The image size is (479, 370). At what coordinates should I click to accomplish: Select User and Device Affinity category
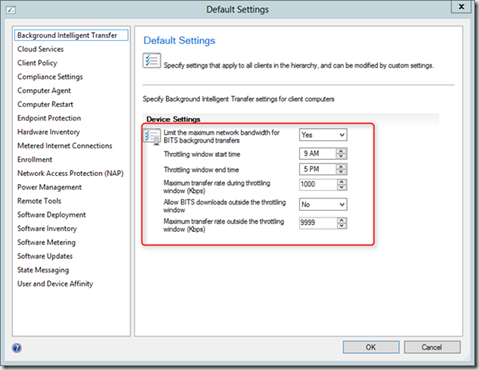pyautogui.click(x=55, y=284)
